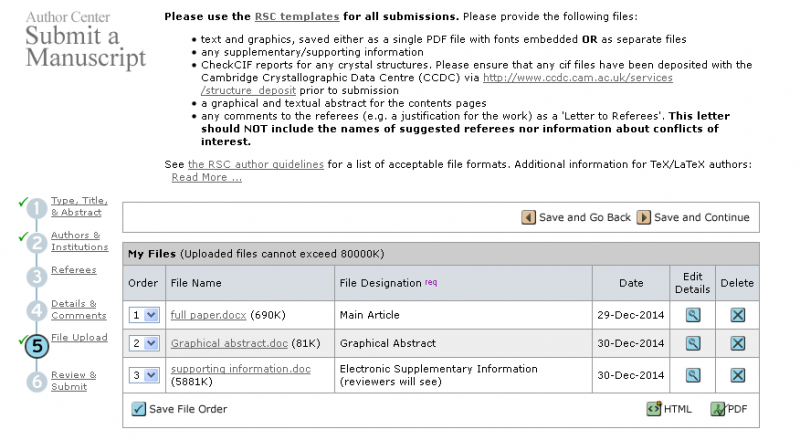View PDF proof of submission
This screenshot has width=800, height=440.
(x=729, y=408)
